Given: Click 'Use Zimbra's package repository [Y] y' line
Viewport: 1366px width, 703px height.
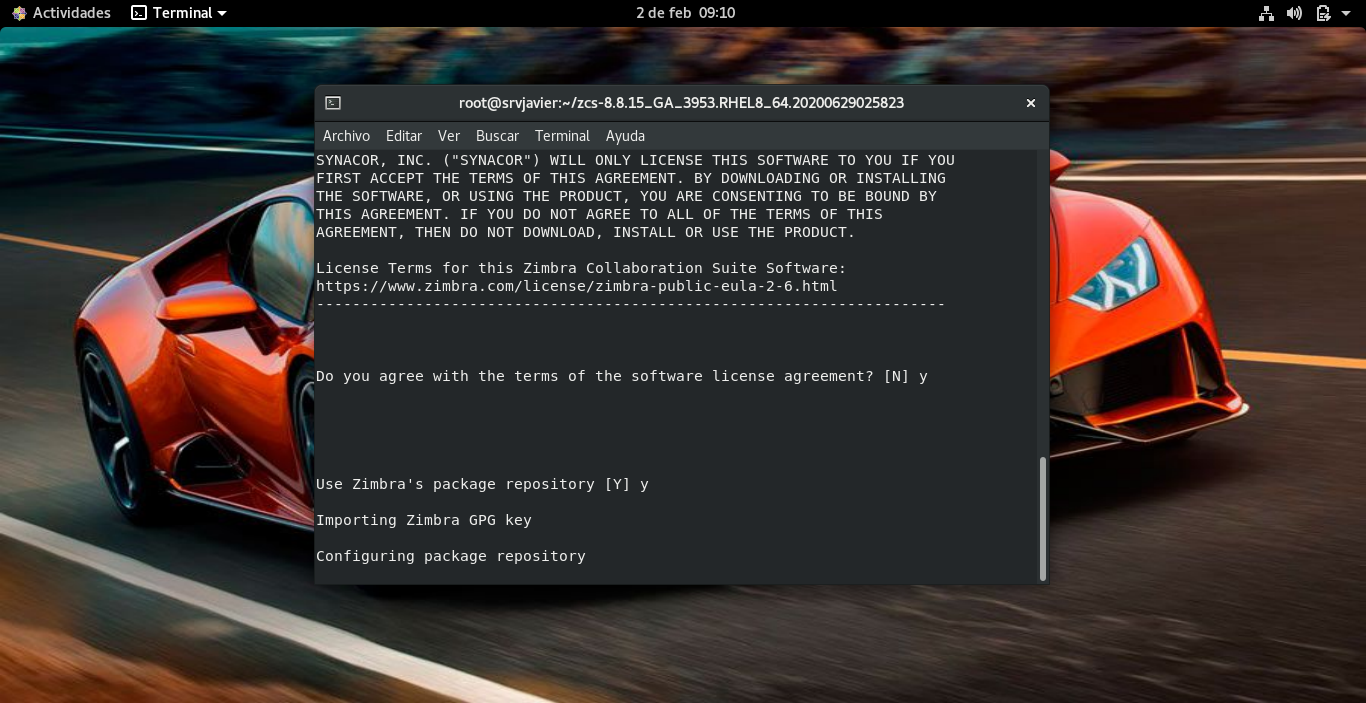Looking at the screenshot, I should (482, 484).
